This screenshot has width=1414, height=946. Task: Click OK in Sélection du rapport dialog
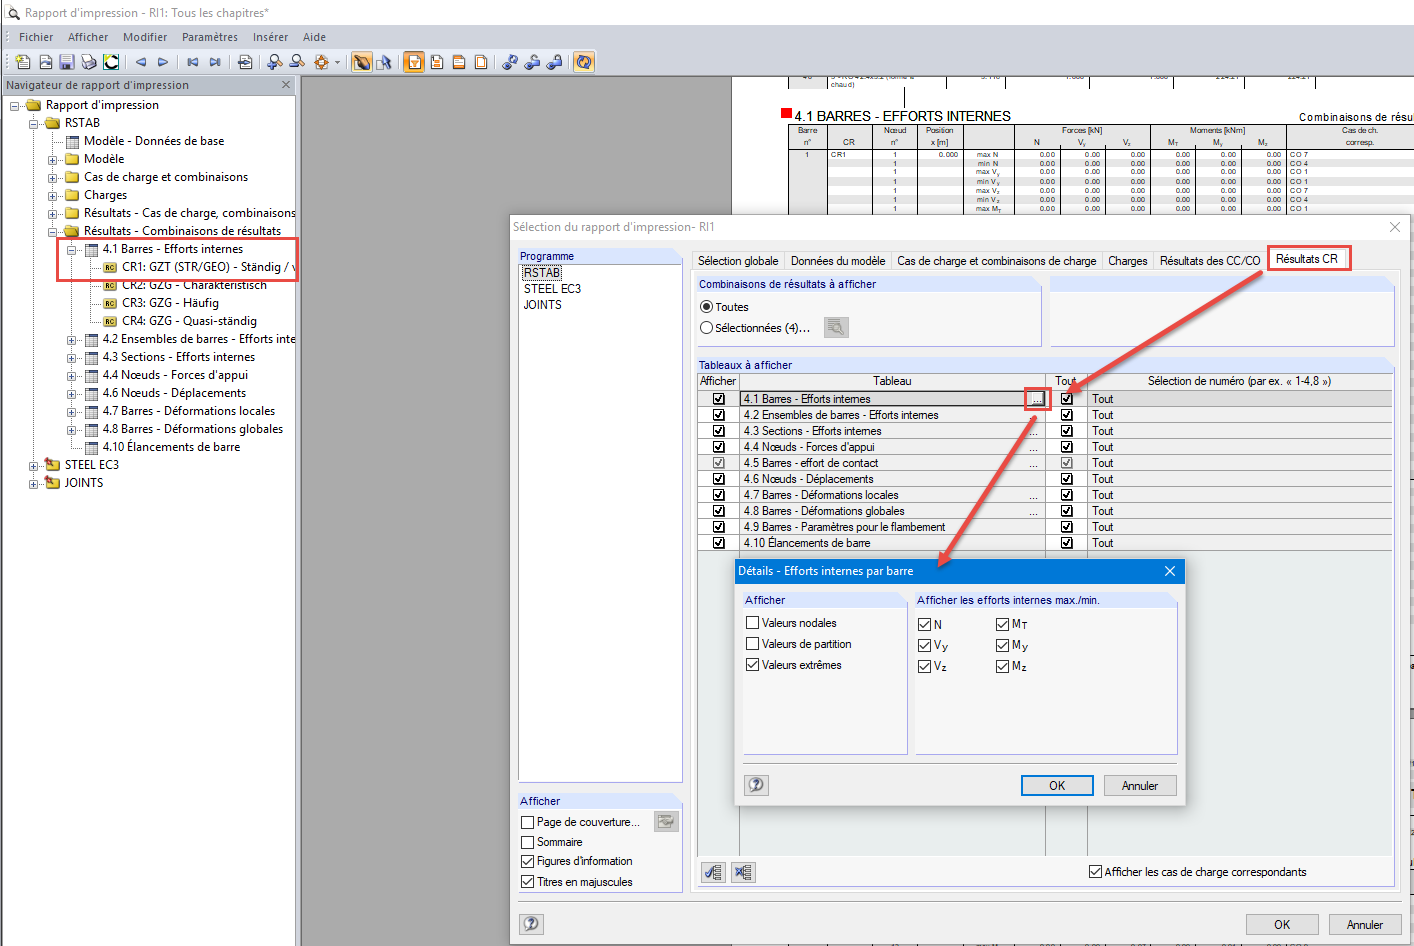coord(1282,924)
